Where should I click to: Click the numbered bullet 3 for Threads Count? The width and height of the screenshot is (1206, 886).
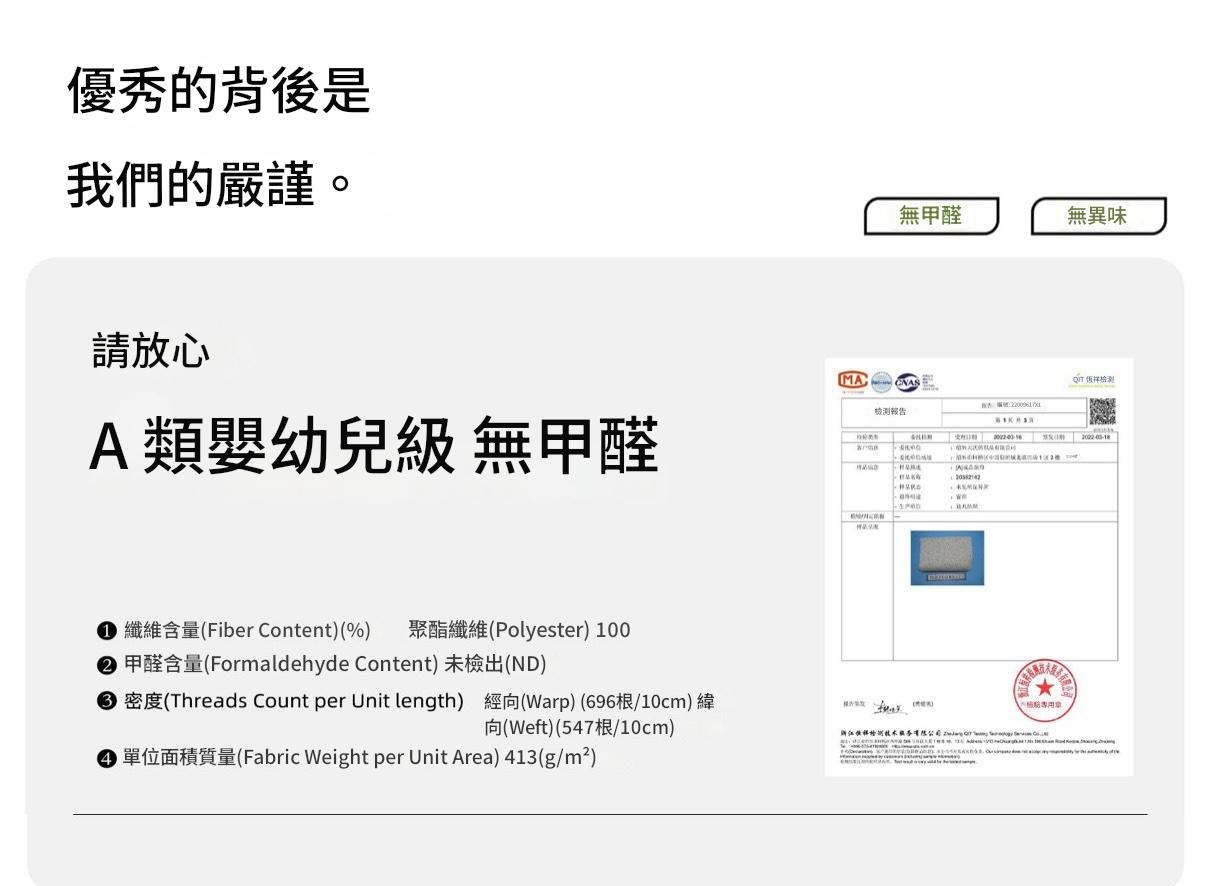[106, 701]
